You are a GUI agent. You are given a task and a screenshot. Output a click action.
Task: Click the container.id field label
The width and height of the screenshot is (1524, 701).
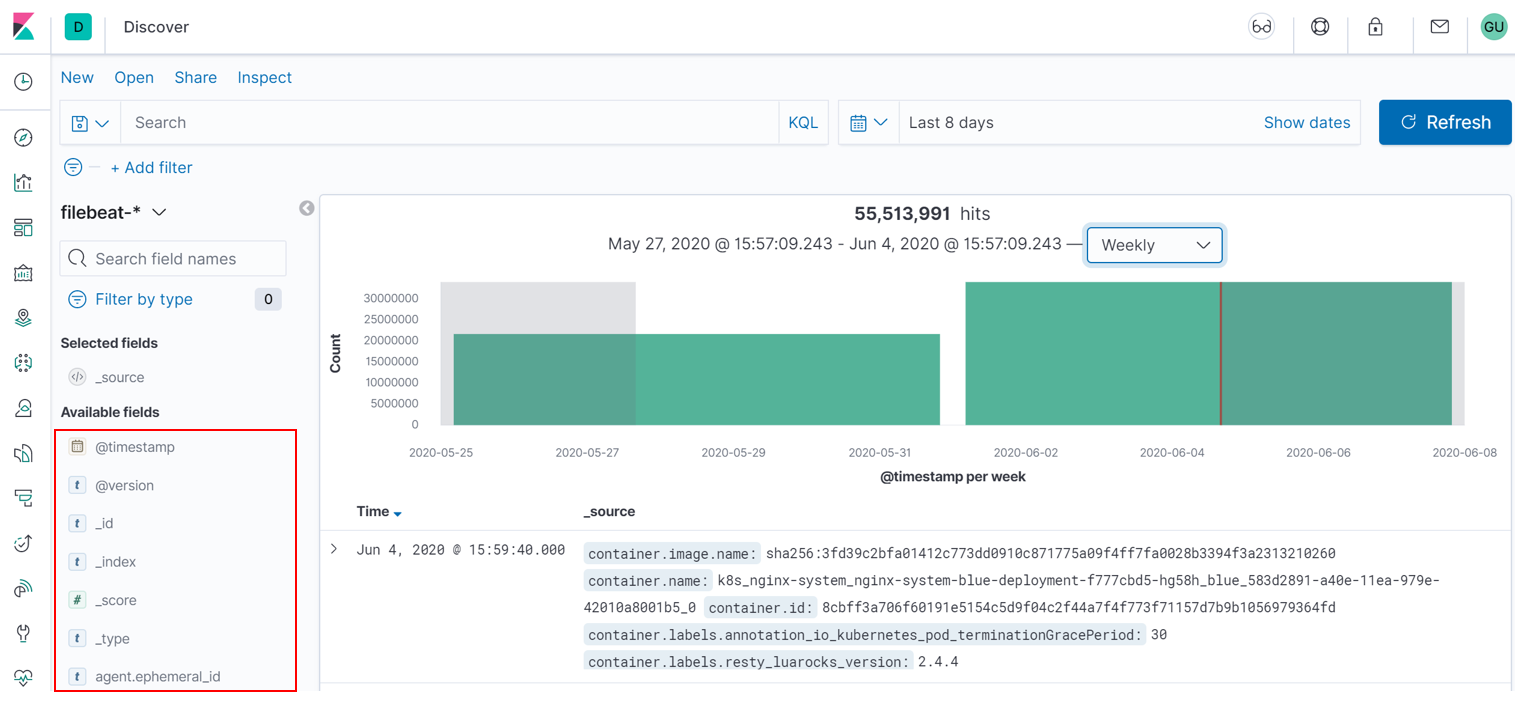click(x=761, y=607)
